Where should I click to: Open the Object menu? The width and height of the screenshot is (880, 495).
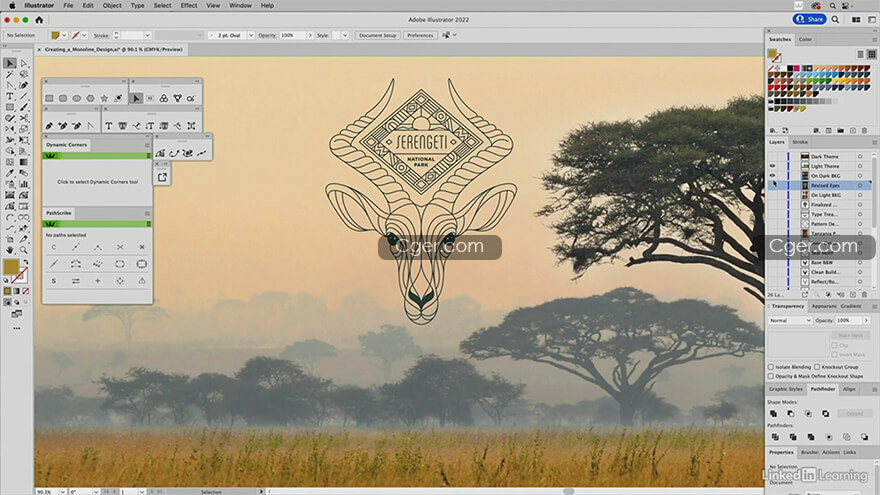(x=112, y=5)
